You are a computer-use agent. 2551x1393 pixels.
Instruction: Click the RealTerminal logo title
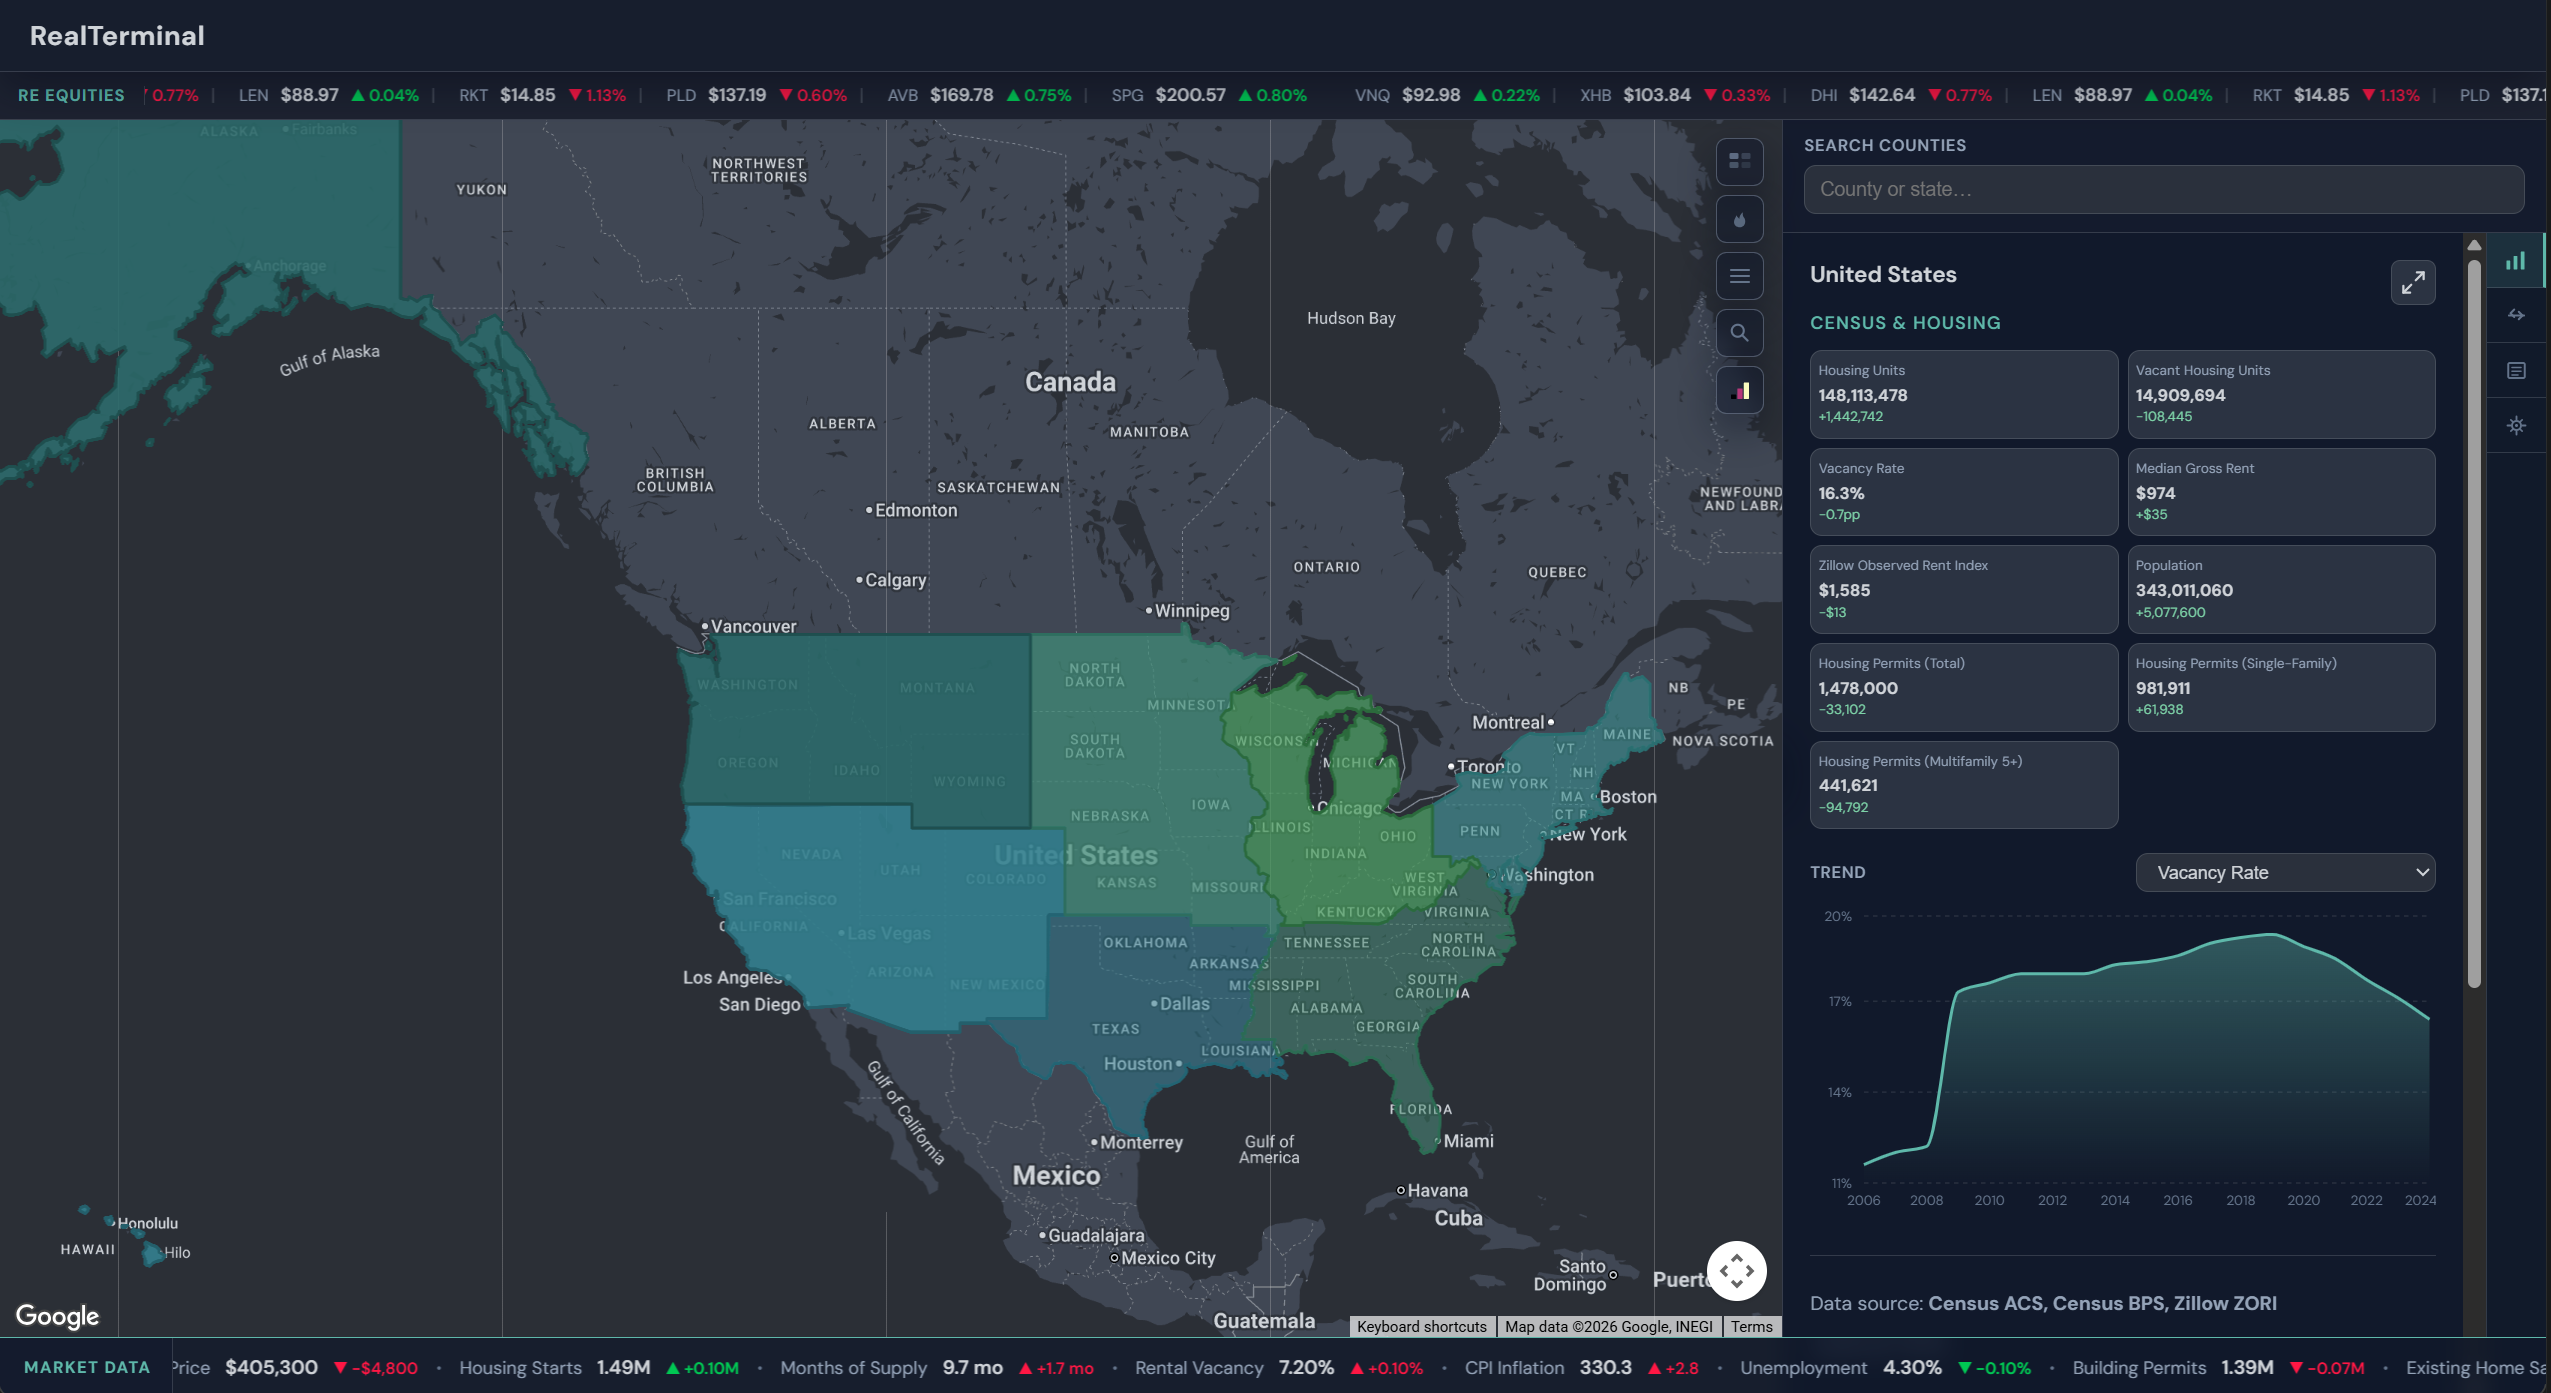pos(117,36)
